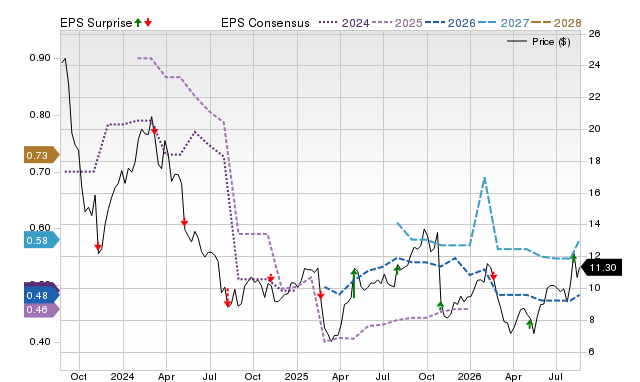This screenshot has height=382, width=640.
Task: Click the 2024 label on the date axis
Action: tap(122, 376)
